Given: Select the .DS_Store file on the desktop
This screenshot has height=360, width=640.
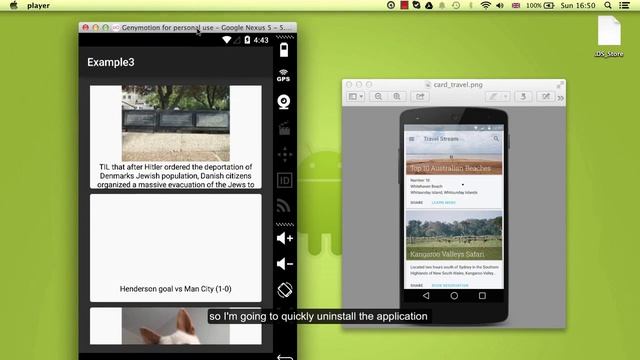Looking at the screenshot, I should [x=609, y=36].
